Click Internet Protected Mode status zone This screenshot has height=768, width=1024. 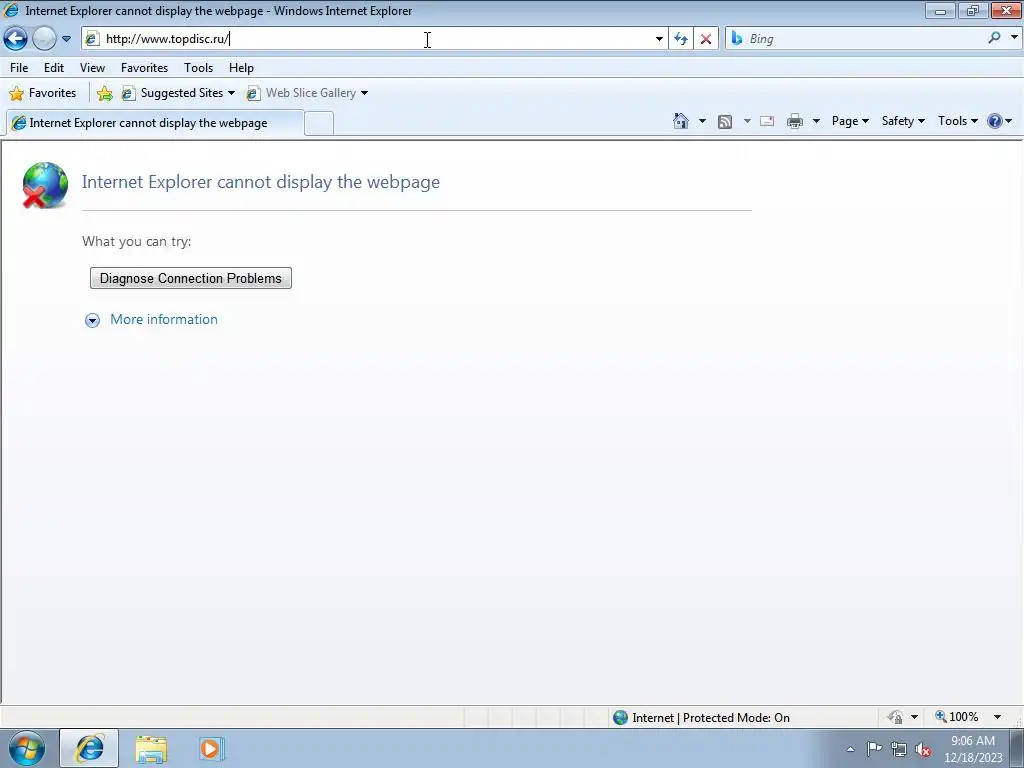coord(702,718)
